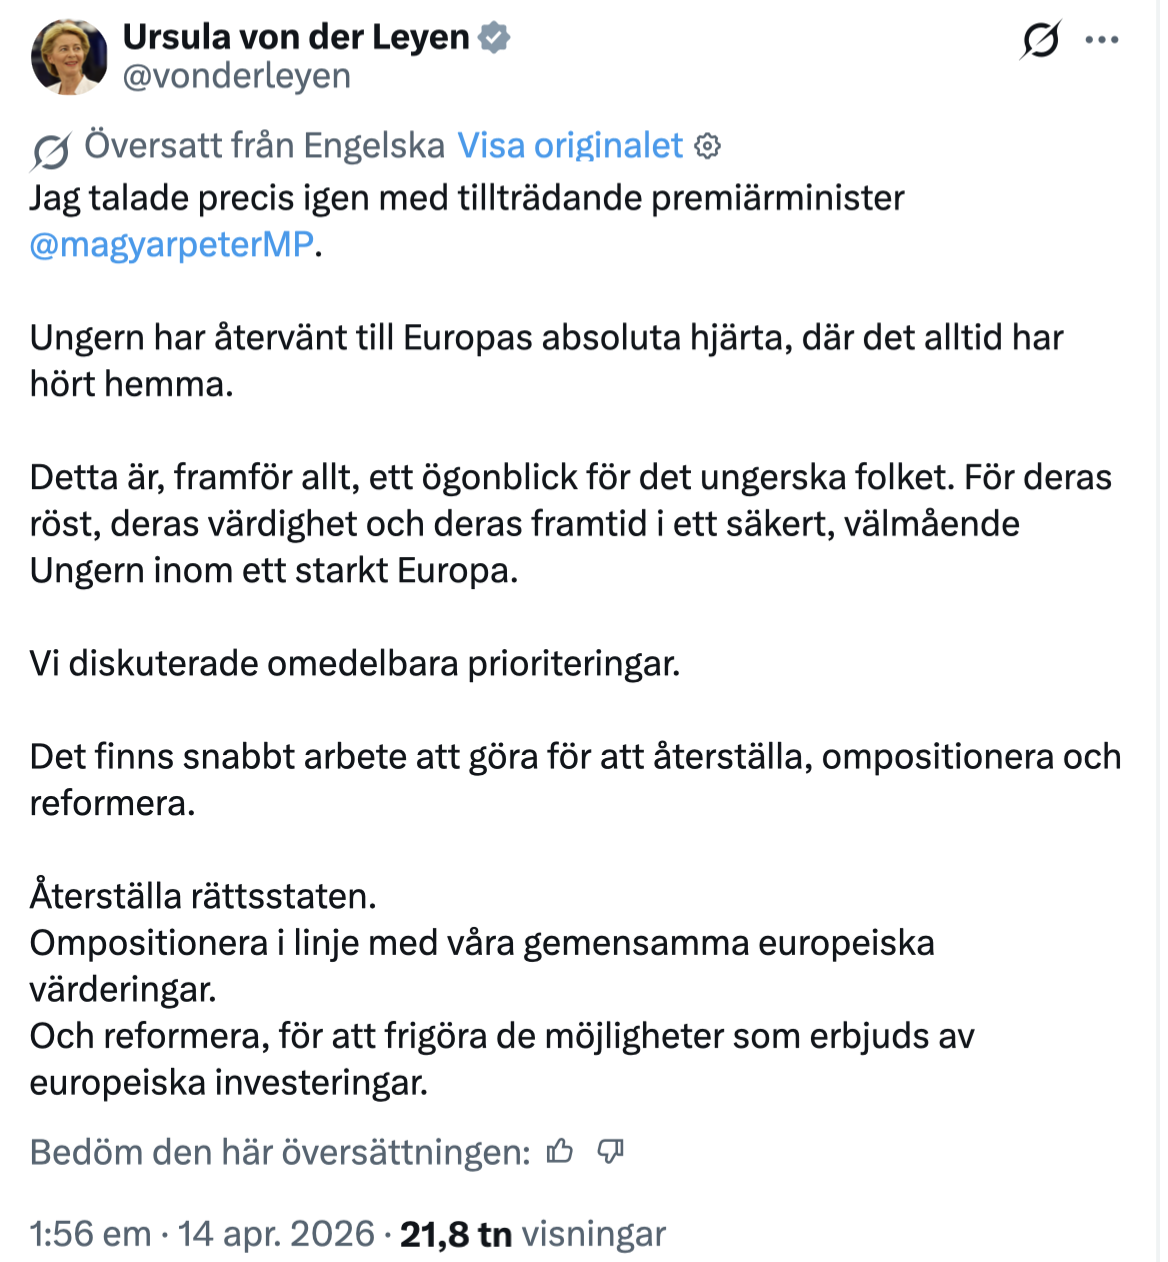Click the verified badge beside the name

coord(494,38)
